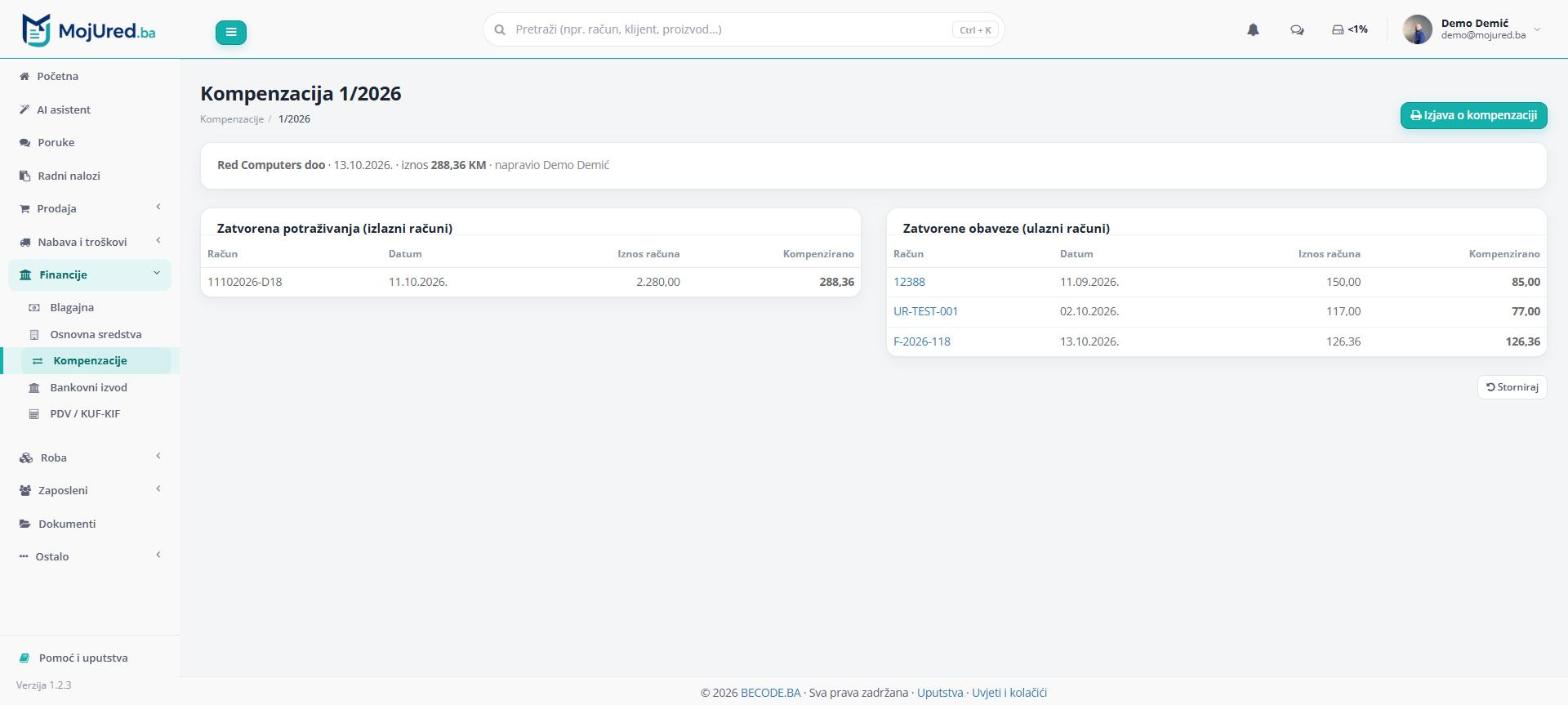Open the MojUred.ba logo home link
Viewport: 1568px width, 705px height.
coord(89,30)
